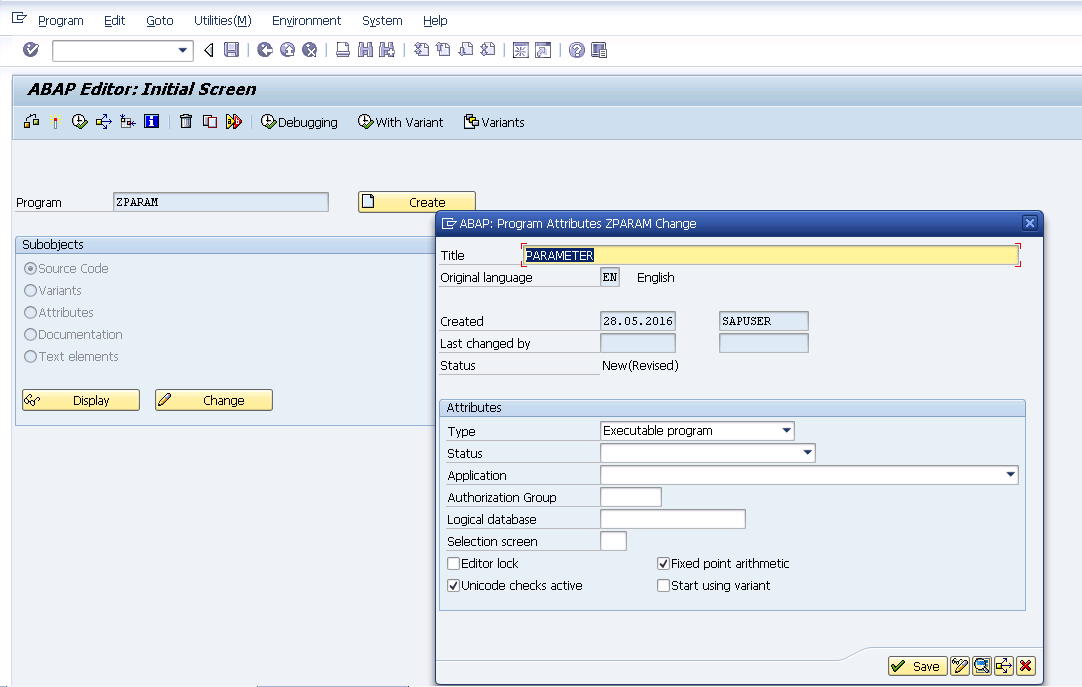
Task: Open the Environment menu
Action: [306, 20]
